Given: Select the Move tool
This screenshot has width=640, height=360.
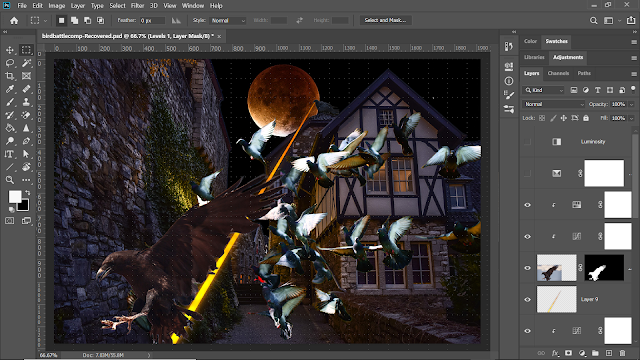Looking at the screenshot, I should point(10,50).
